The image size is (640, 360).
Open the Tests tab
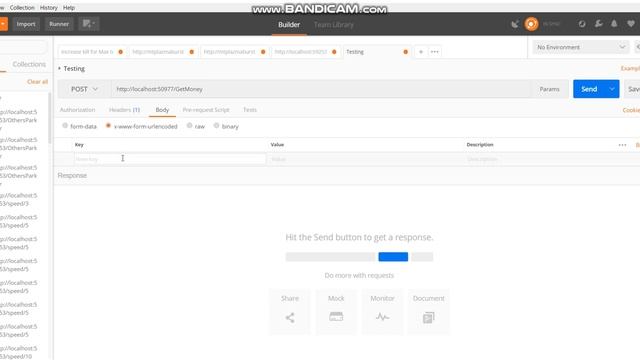[x=250, y=110]
